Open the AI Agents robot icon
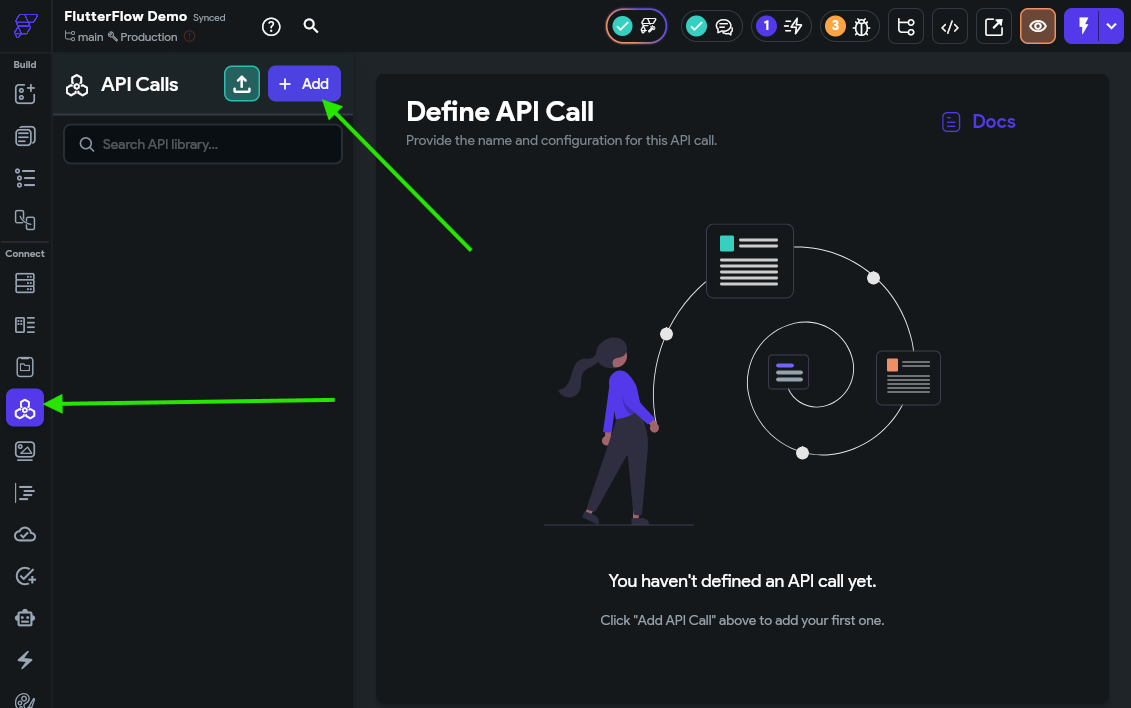 tap(25, 618)
